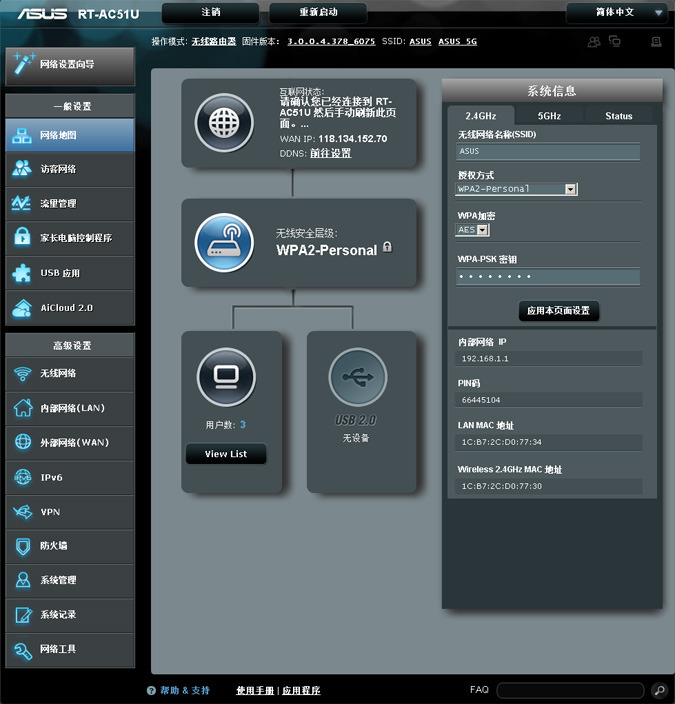Open the WPA2-Personal authentication dropdown
This screenshot has height=704, width=675.
point(516,189)
